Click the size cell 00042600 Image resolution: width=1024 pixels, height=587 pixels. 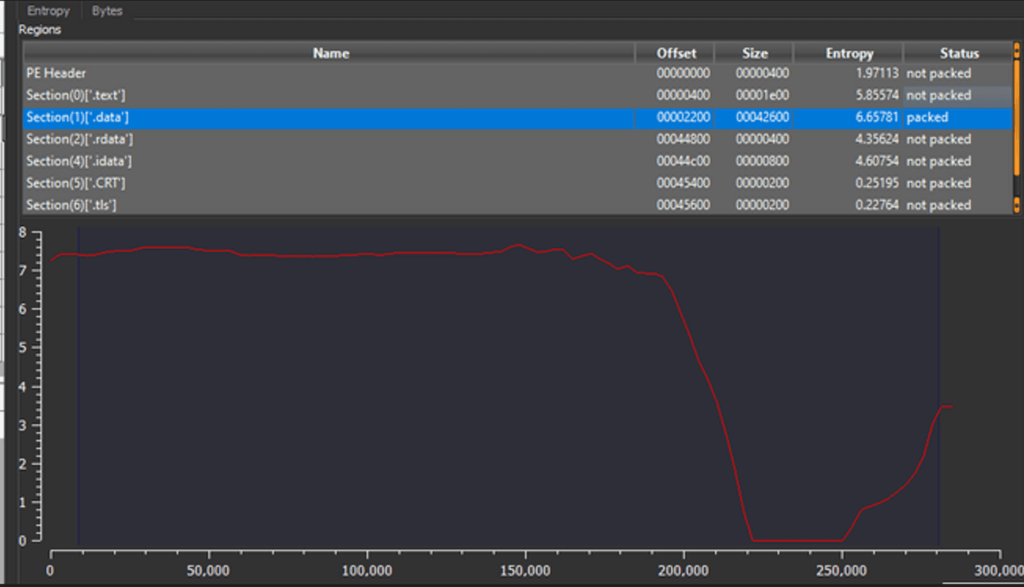point(762,118)
